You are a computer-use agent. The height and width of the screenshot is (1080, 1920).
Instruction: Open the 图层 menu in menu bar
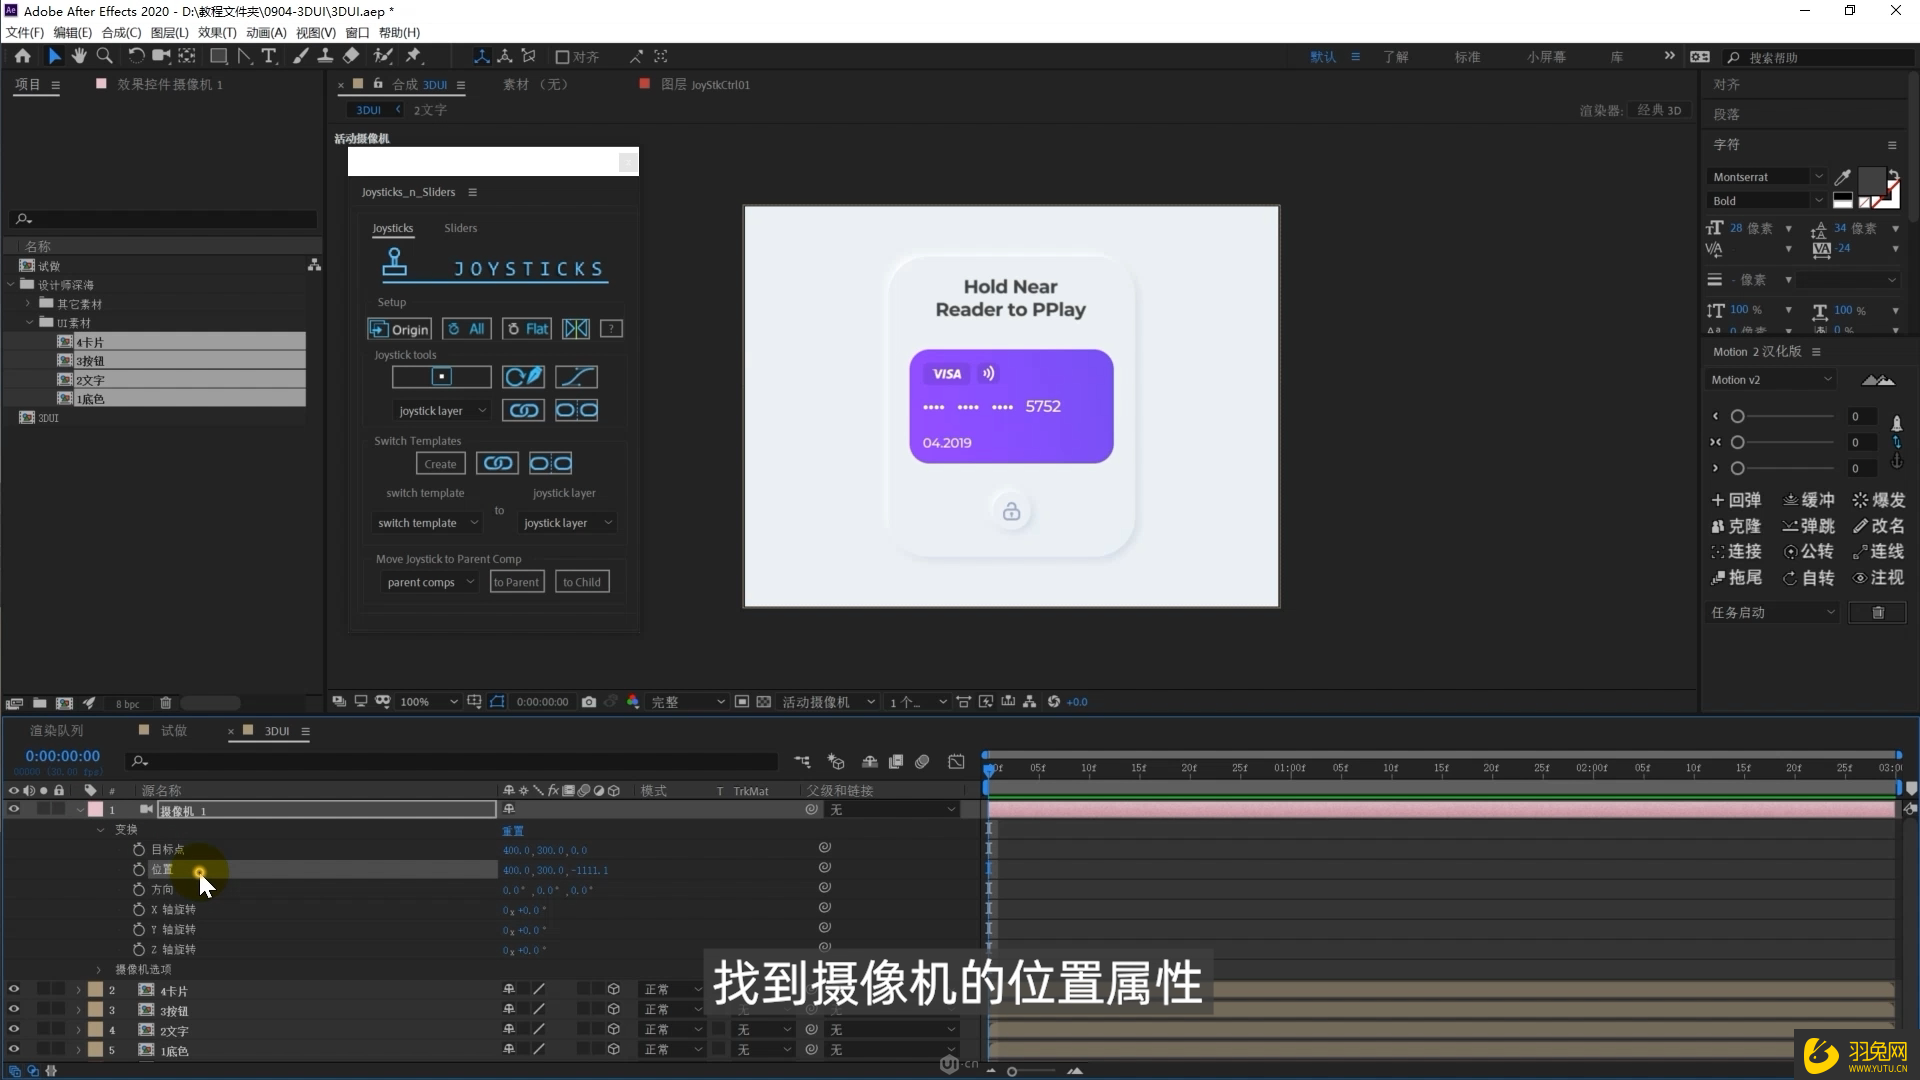[170, 32]
